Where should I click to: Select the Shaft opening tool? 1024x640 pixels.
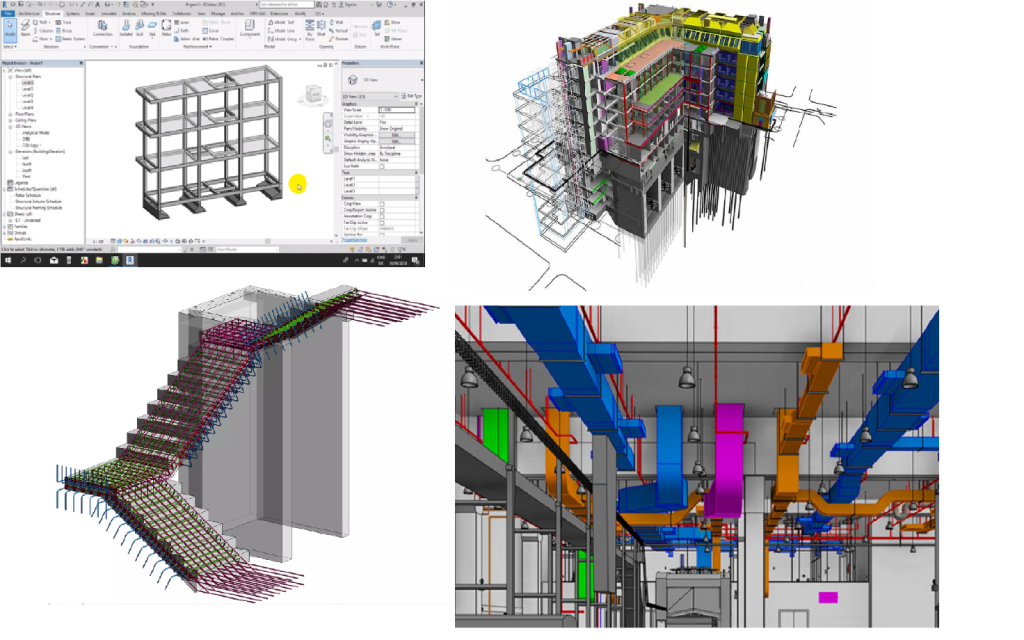[321, 28]
